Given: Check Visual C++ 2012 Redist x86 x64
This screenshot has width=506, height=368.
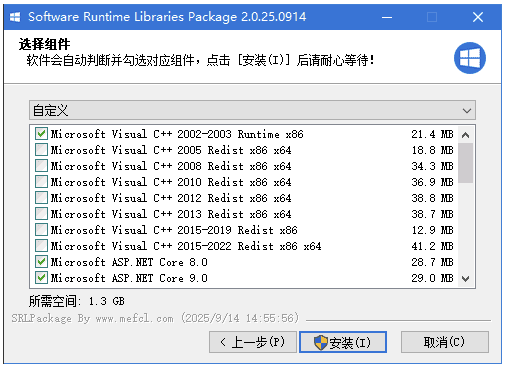Looking at the screenshot, I should 41,198.
